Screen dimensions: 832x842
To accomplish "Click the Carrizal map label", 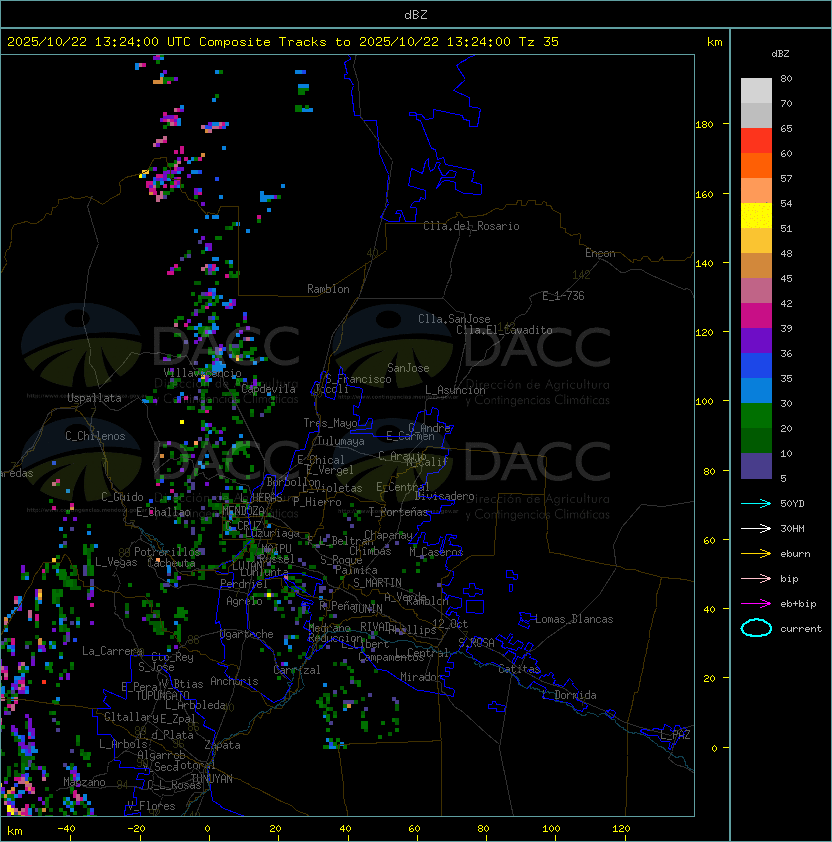I will click(x=297, y=670).
